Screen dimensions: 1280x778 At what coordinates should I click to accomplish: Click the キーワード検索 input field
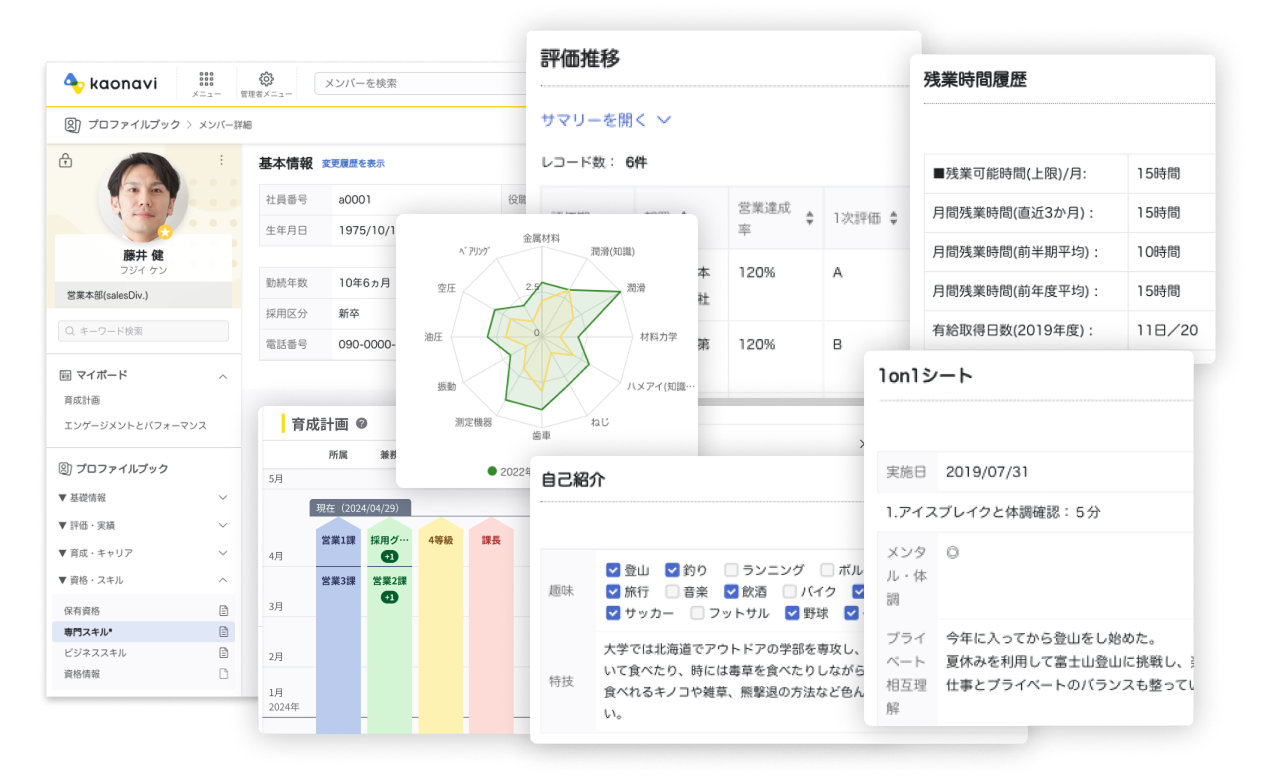coord(143,331)
